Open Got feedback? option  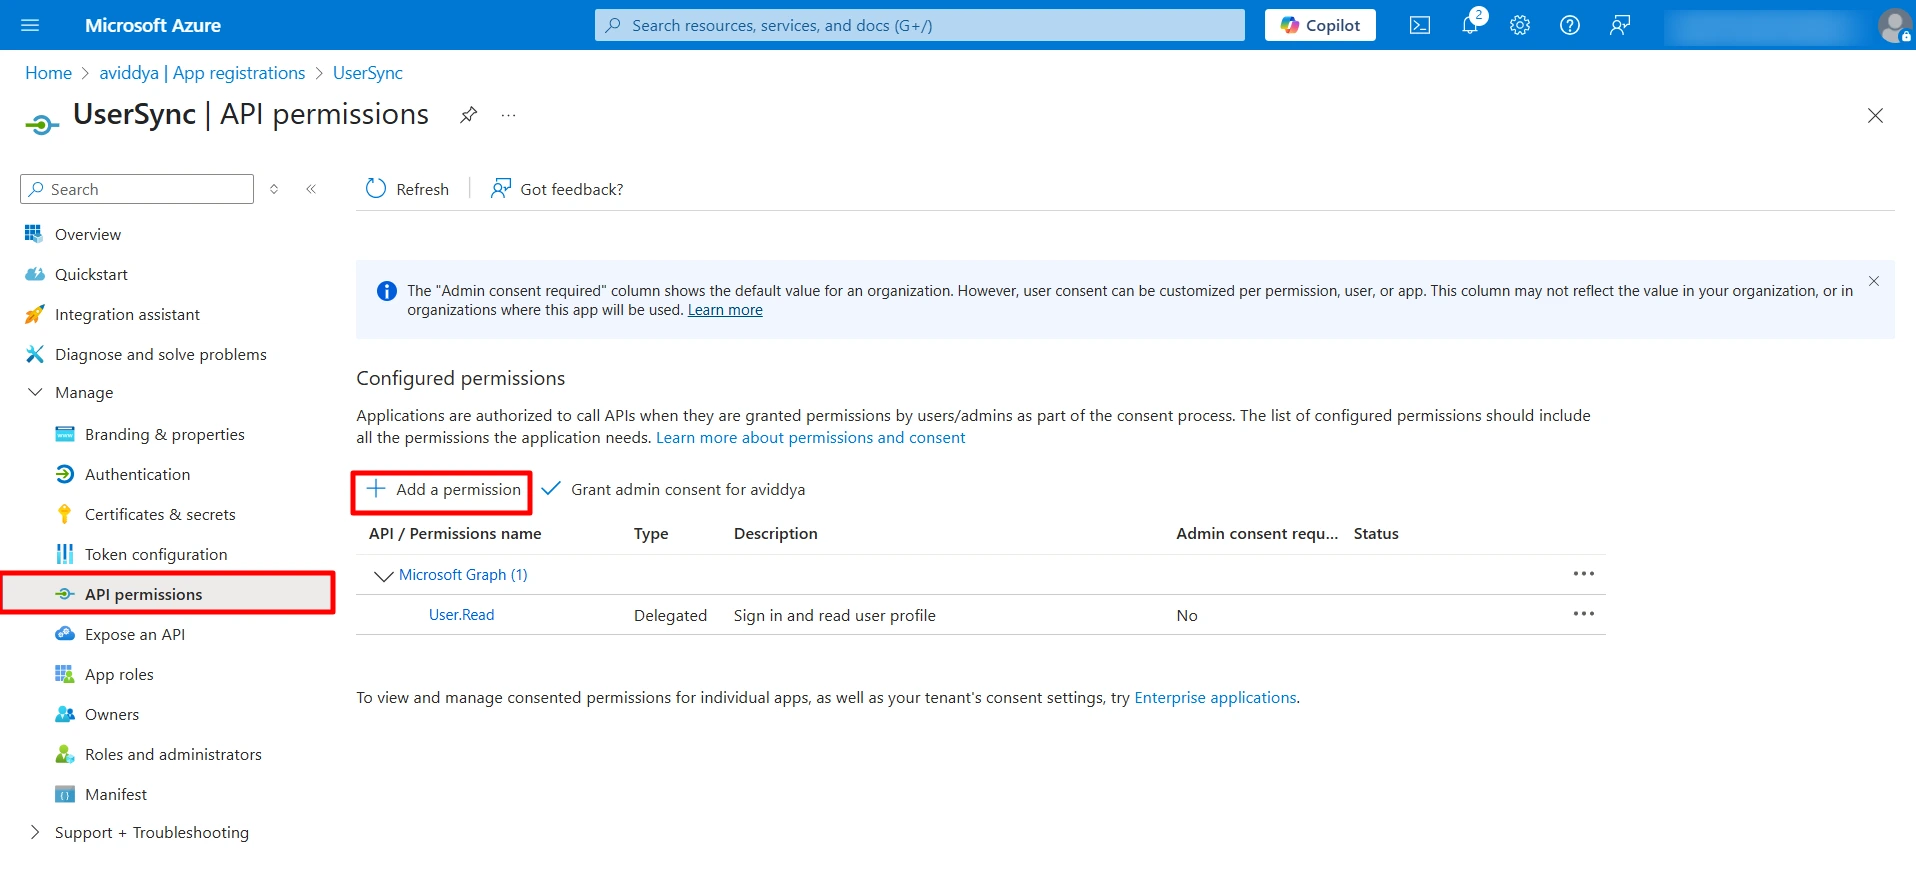pos(557,189)
